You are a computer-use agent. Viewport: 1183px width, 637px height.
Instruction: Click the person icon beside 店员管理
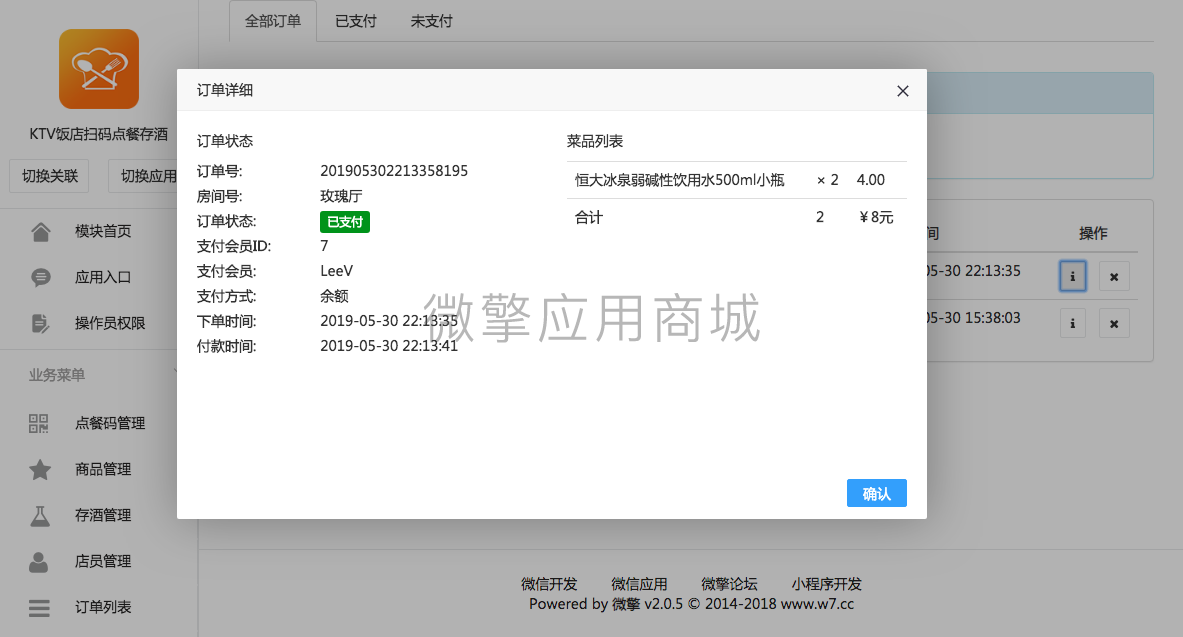click(38, 562)
